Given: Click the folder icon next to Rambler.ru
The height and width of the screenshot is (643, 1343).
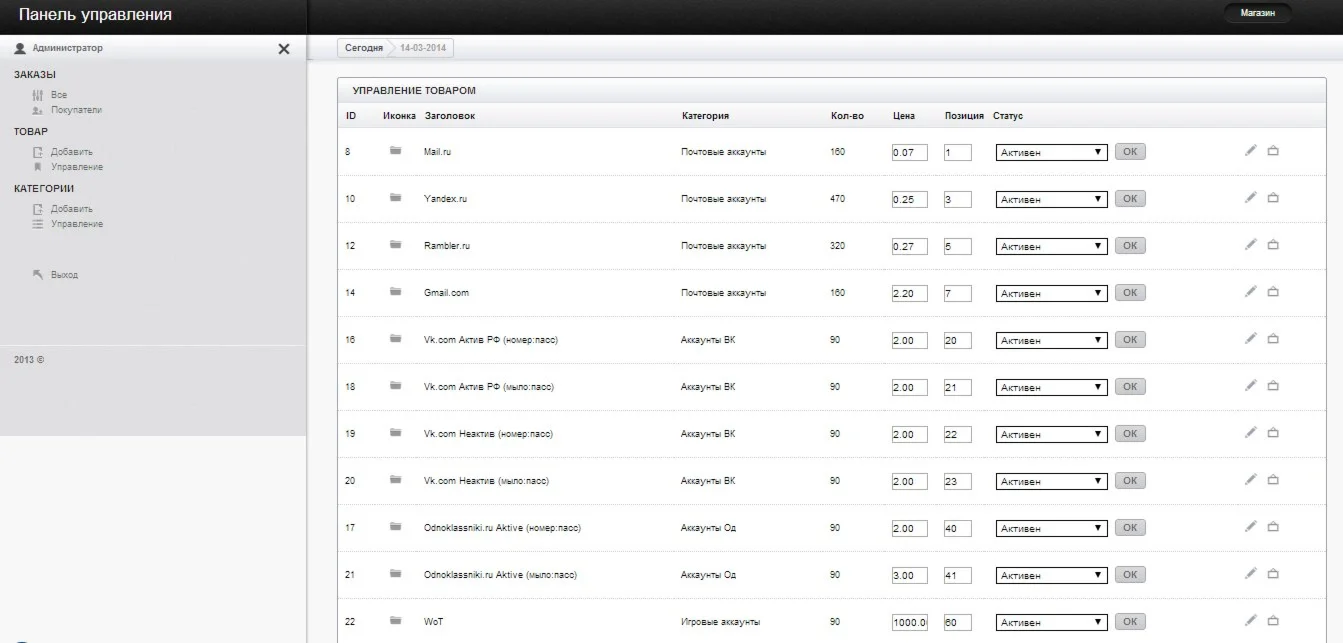Looking at the screenshot, I should pyautogui.click(x=396, y=245).
